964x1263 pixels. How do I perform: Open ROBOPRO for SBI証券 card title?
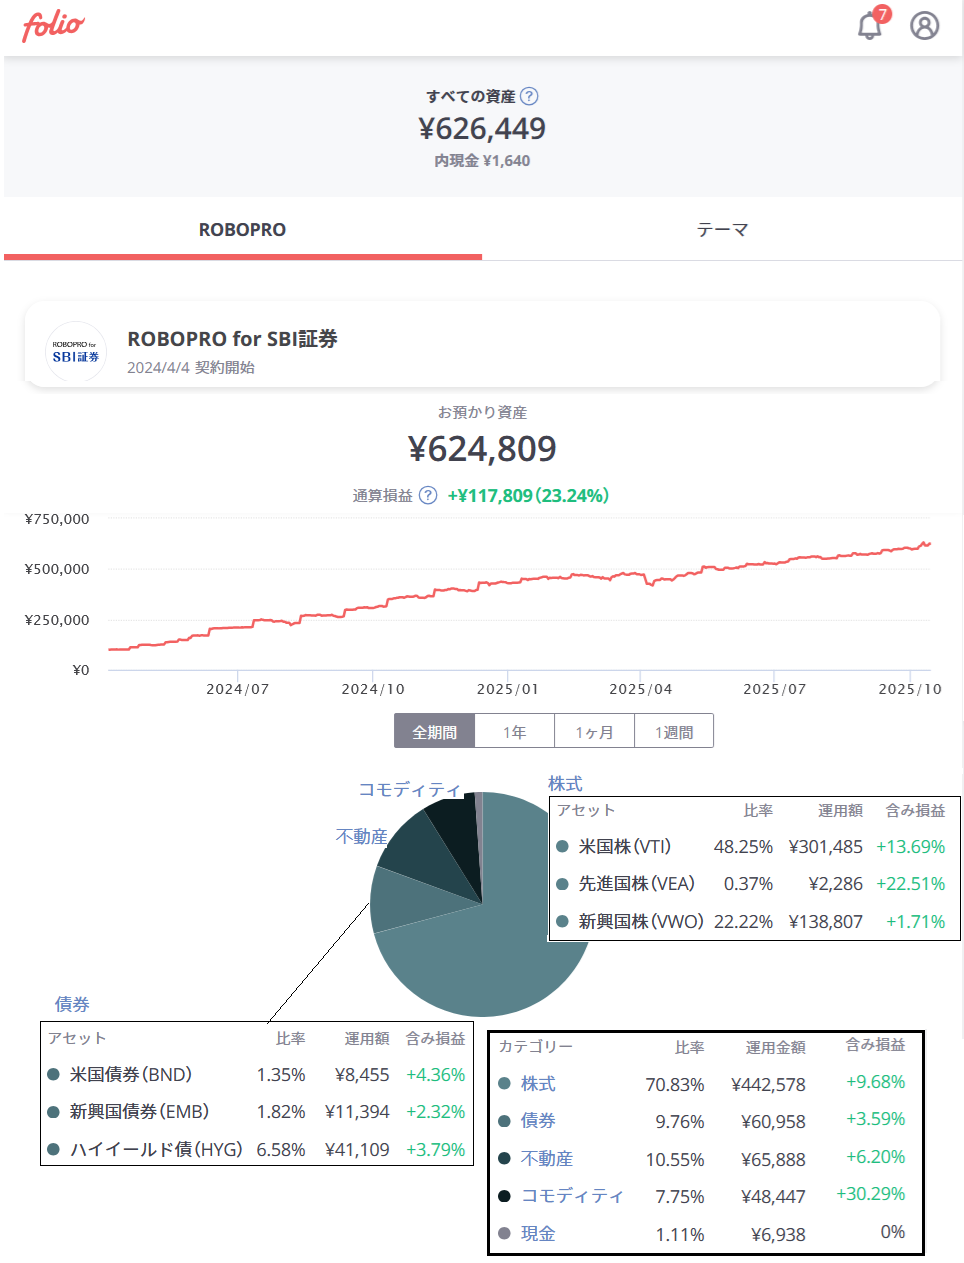click(x=232, y=339)
